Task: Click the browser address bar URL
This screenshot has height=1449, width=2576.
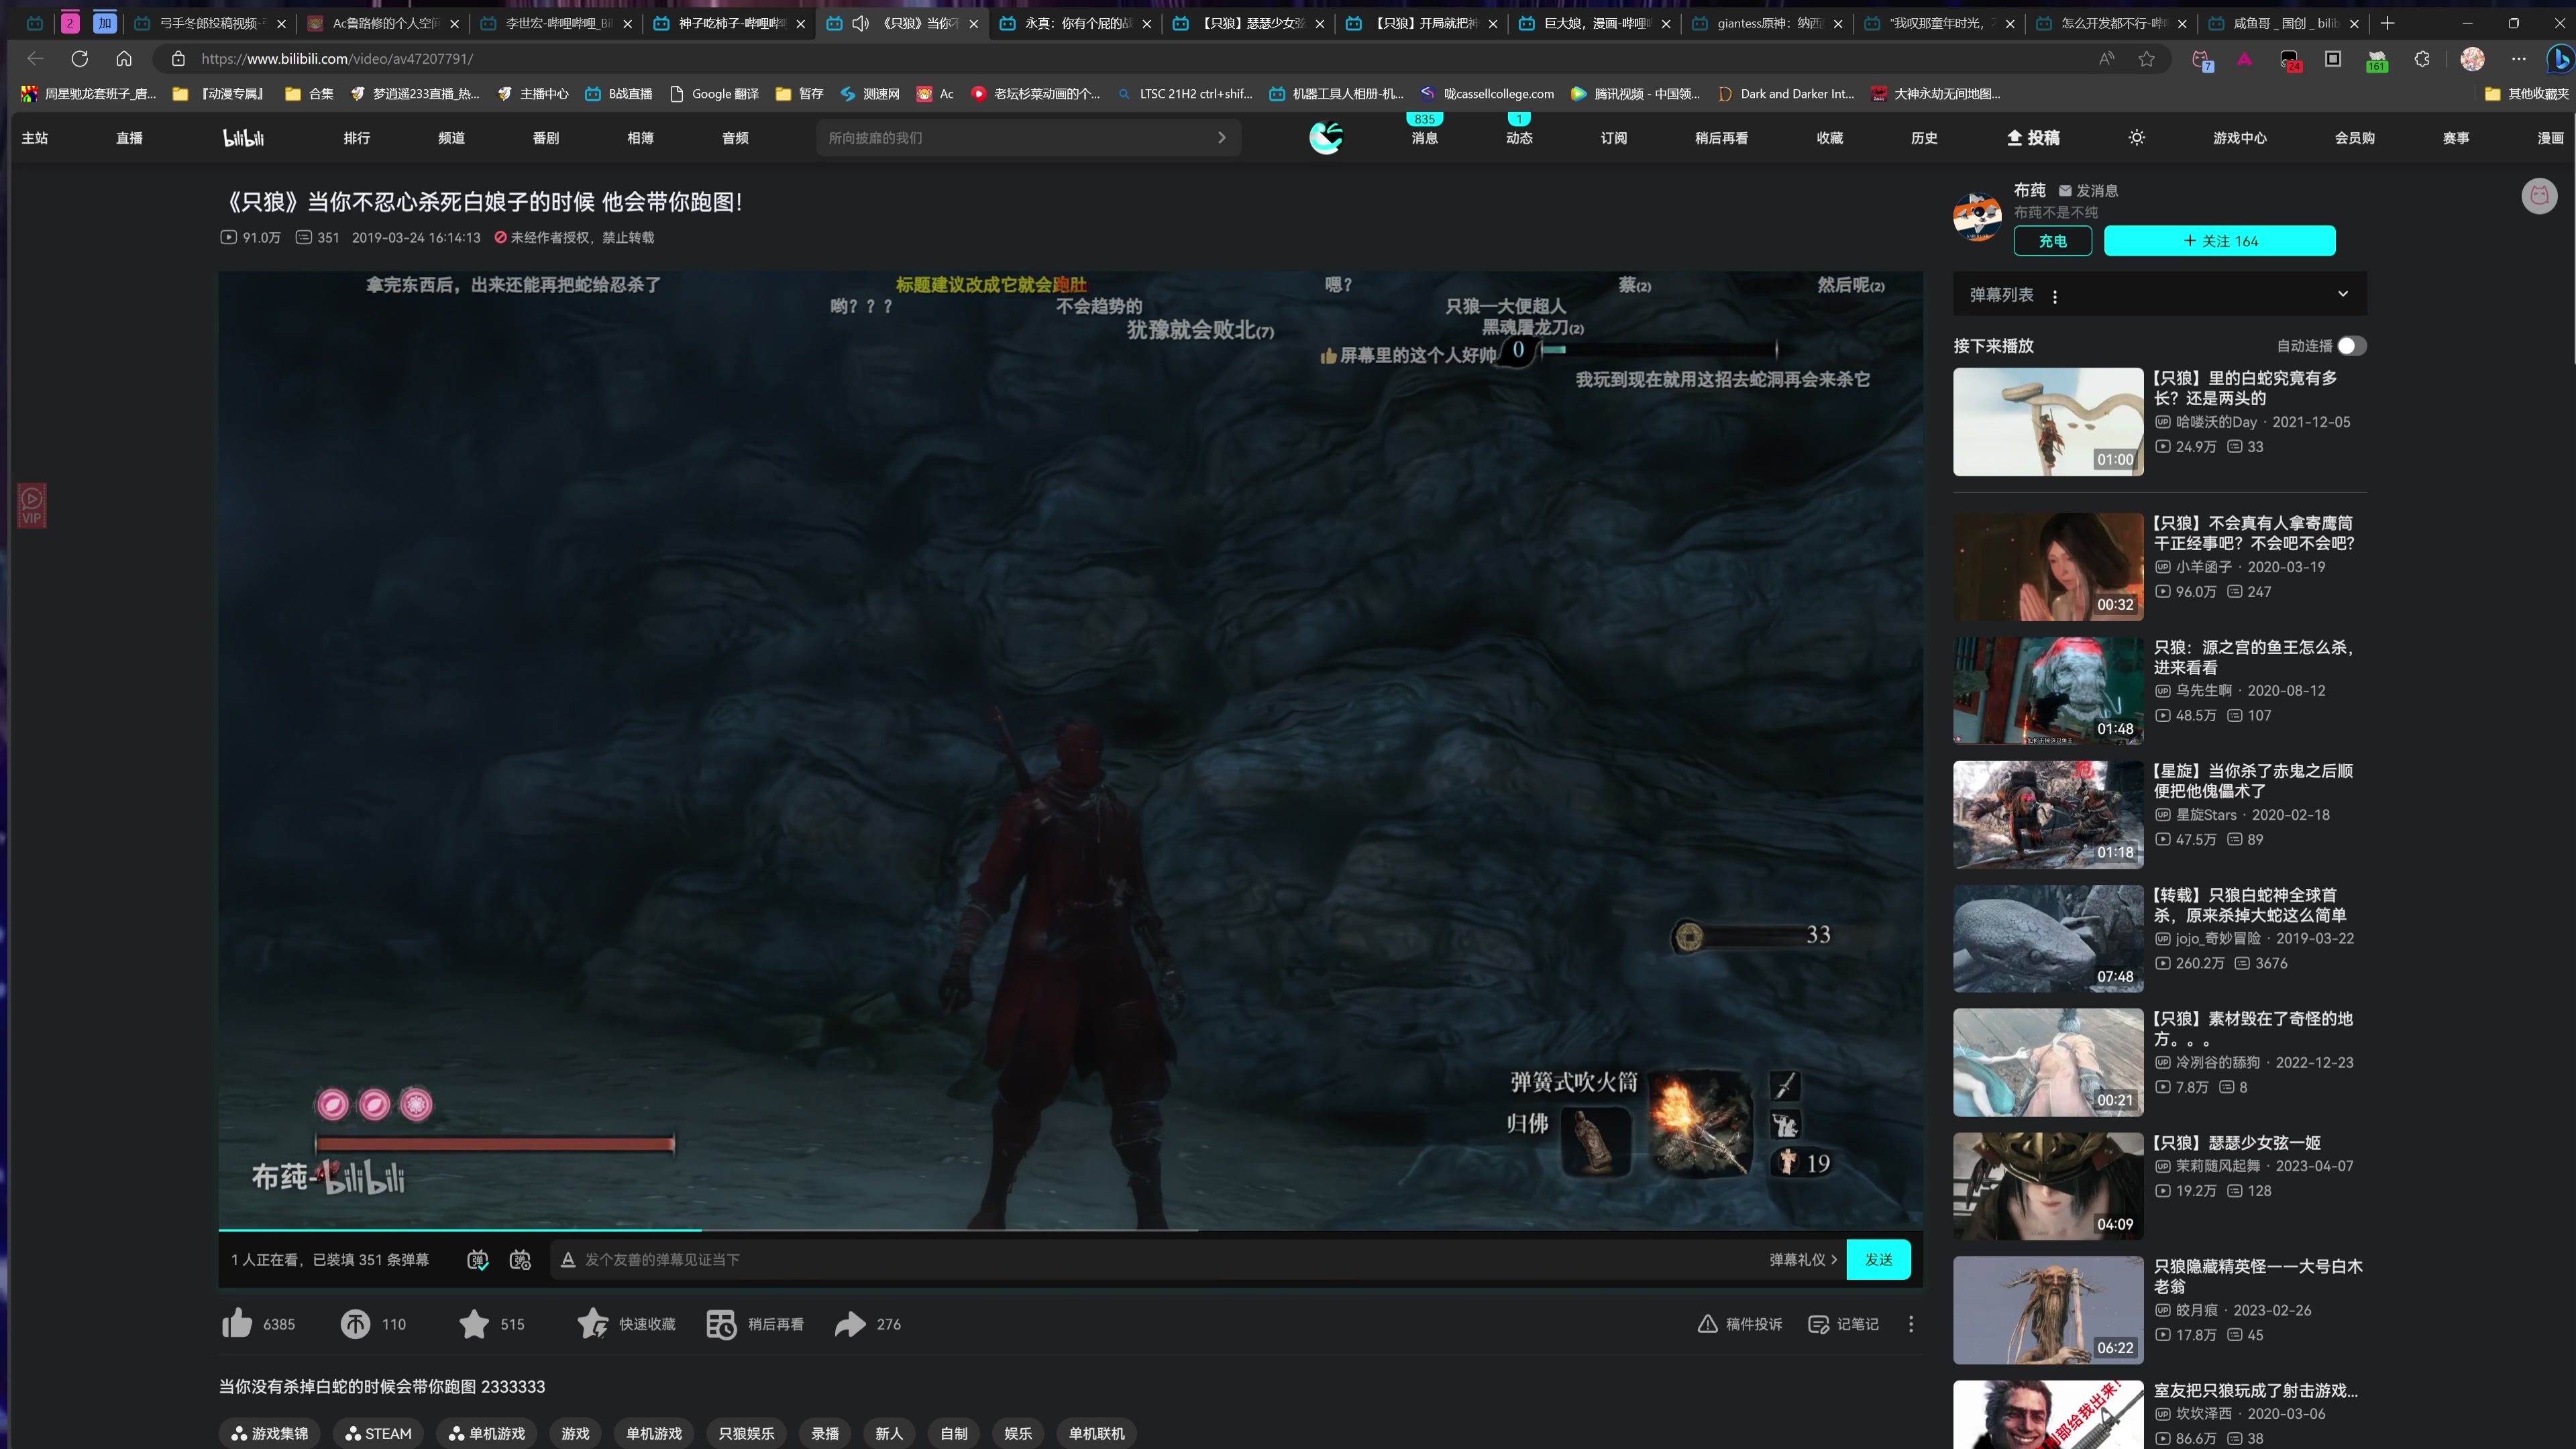Action: pyautogui.click(x=337, y=59)
